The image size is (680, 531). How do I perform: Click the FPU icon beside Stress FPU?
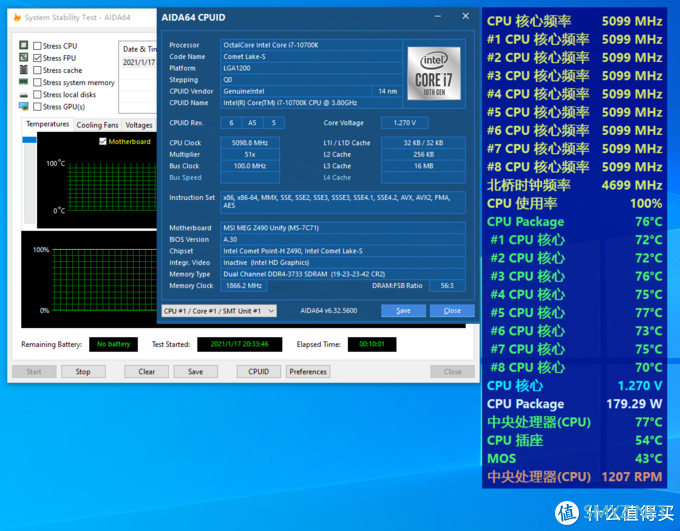pyautogui.click(x=24, y=57)
